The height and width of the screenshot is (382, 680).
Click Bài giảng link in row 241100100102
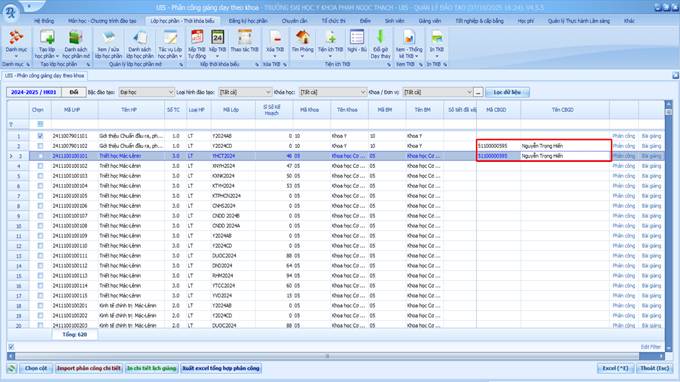(x=651, y=166)
